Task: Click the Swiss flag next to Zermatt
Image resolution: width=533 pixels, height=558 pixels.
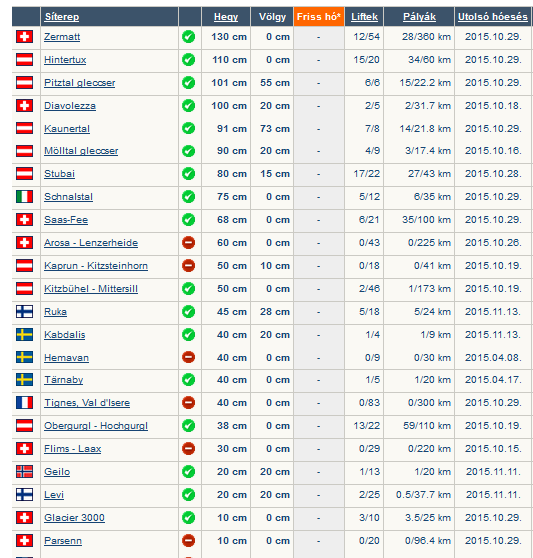Action: click(x=25, y=37)
